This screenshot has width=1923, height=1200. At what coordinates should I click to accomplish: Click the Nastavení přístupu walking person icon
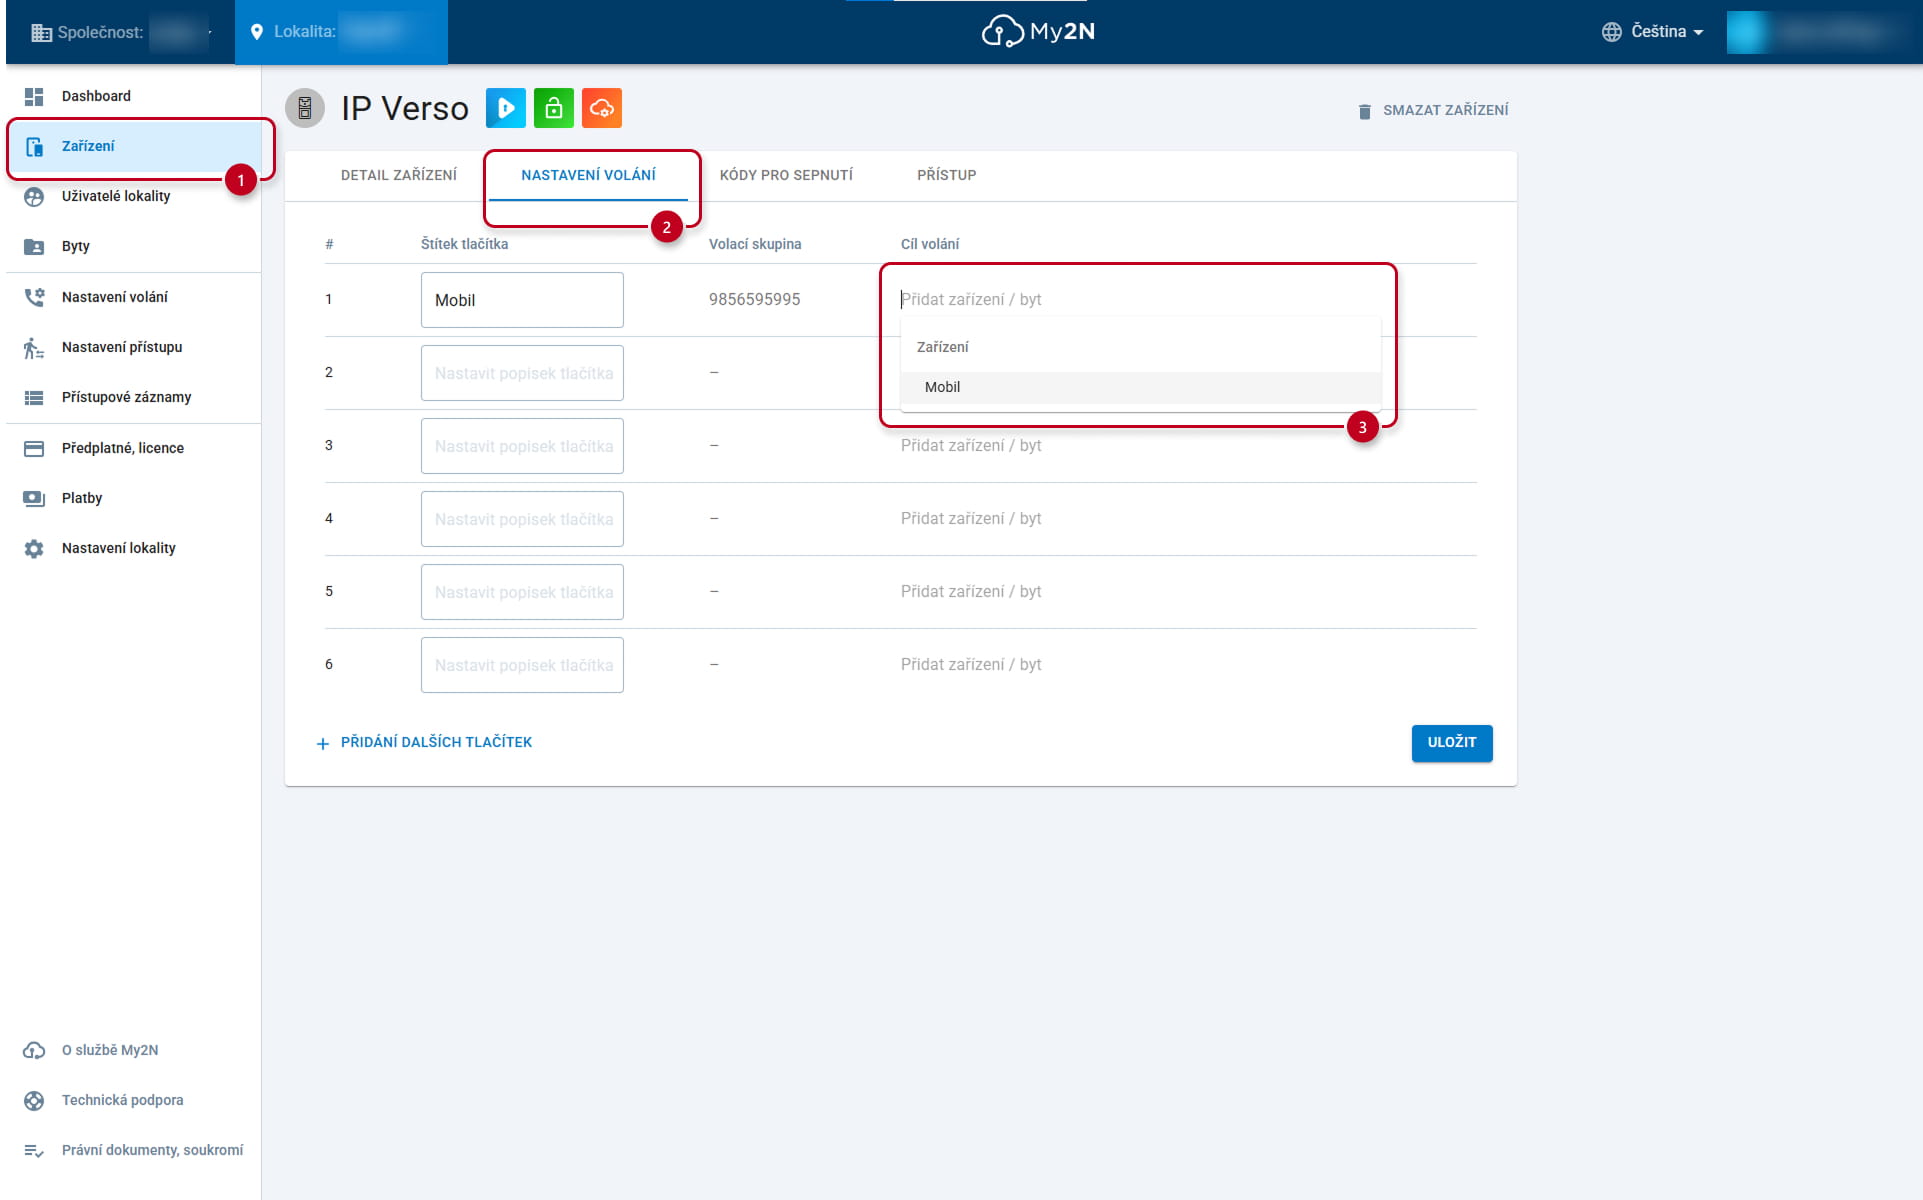(x=34, y=347)
